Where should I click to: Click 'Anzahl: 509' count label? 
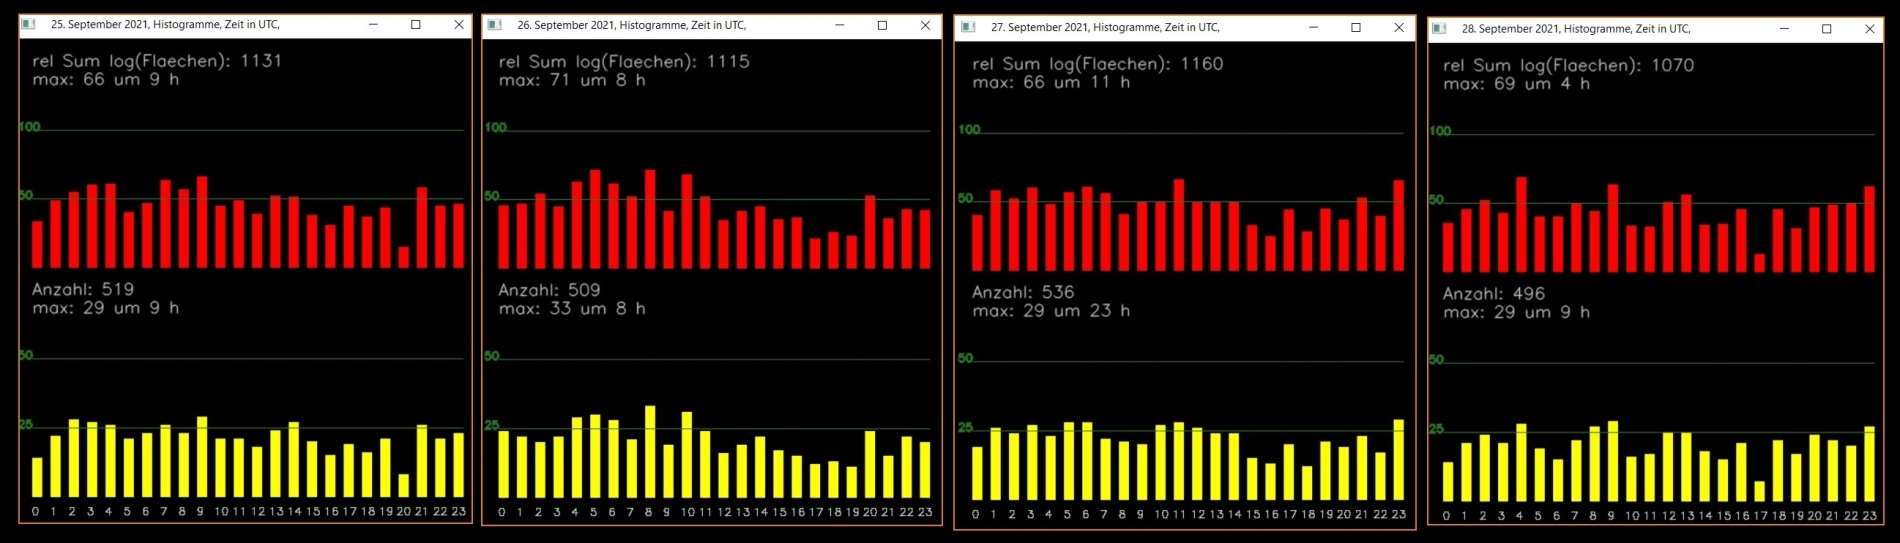(549, 290)
